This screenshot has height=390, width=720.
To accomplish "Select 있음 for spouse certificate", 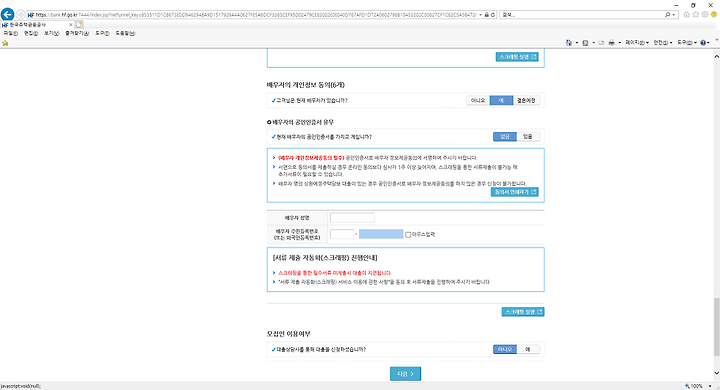I will [x=528, y=137].
